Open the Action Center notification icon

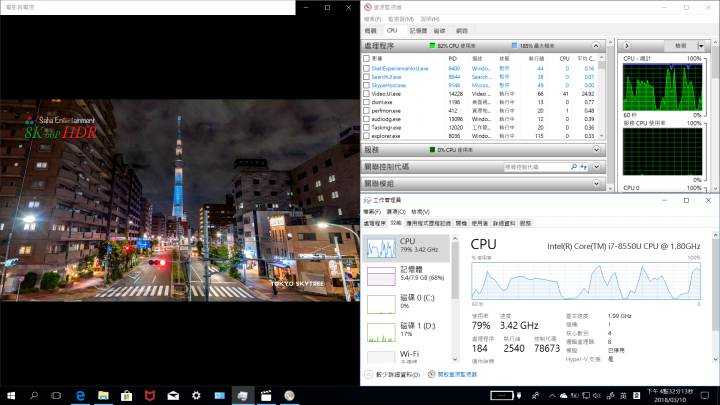point(705,395)
